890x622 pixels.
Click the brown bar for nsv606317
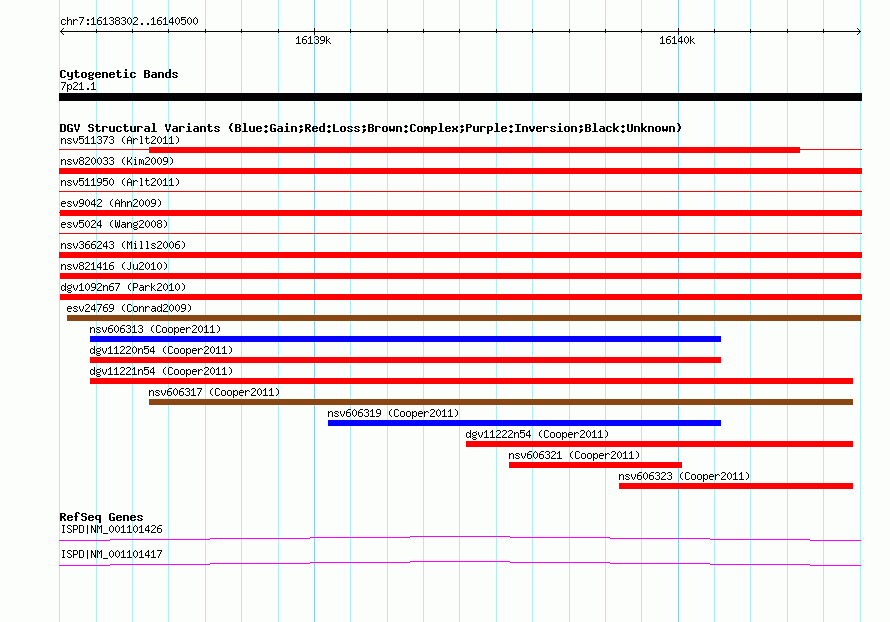pyautogui.click(x=501, y=402)
